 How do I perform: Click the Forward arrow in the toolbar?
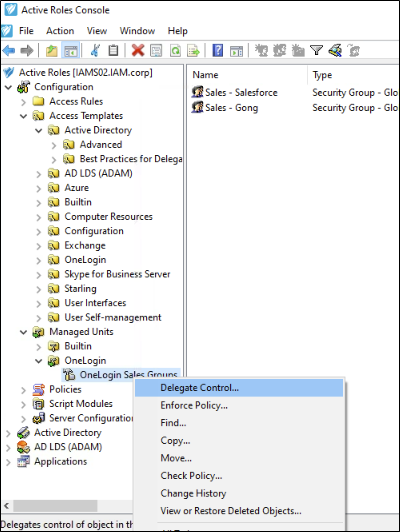(27, 51)
